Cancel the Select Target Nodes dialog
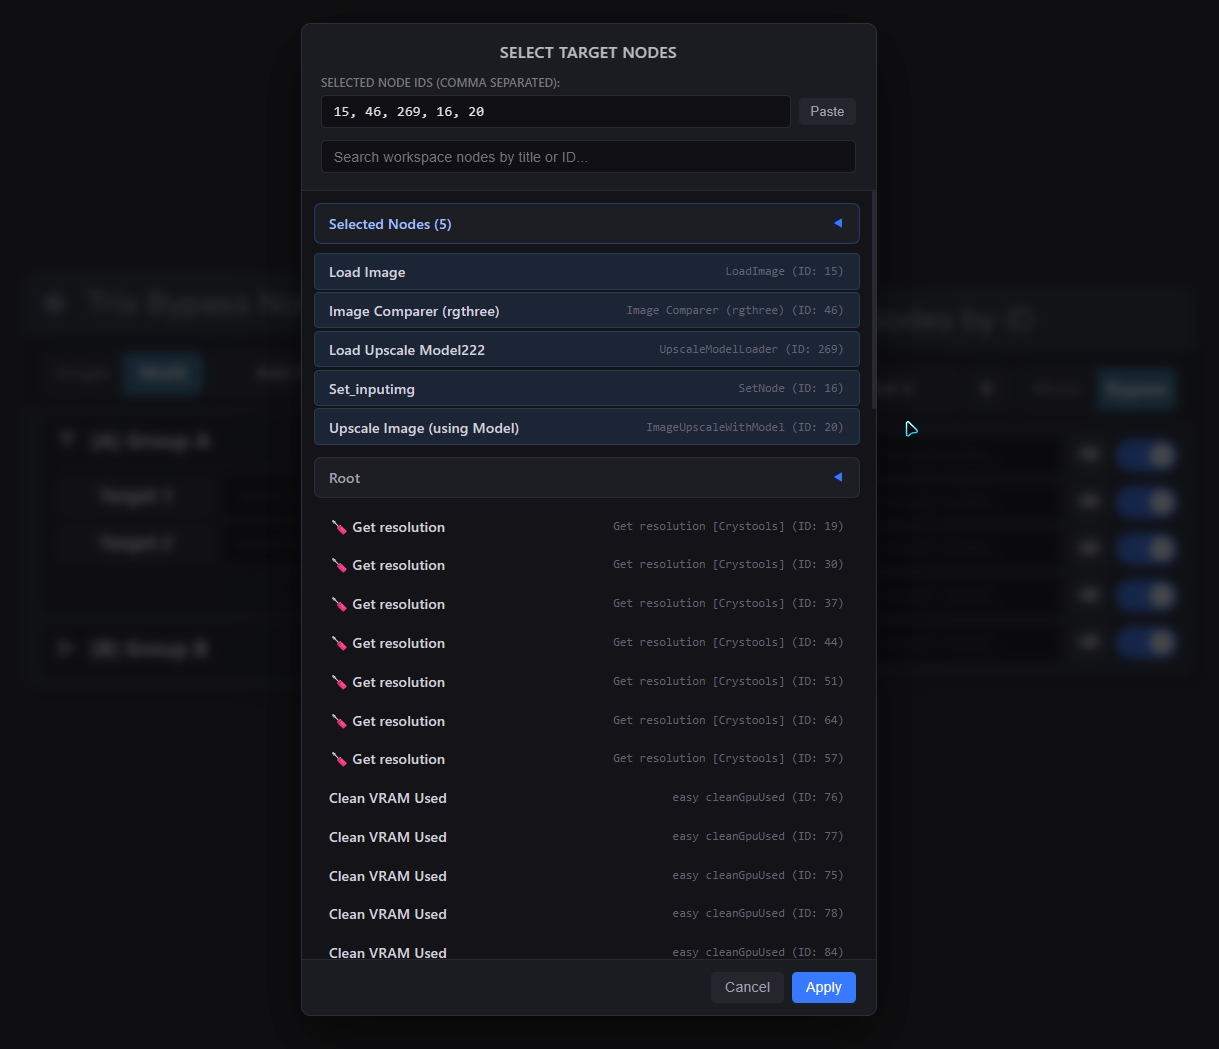 [x=747, y=987]
